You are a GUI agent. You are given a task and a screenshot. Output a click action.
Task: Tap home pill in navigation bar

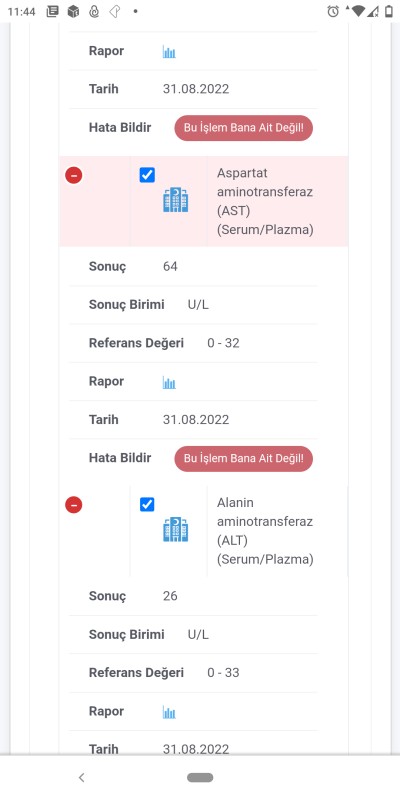[x=200, y=778]
